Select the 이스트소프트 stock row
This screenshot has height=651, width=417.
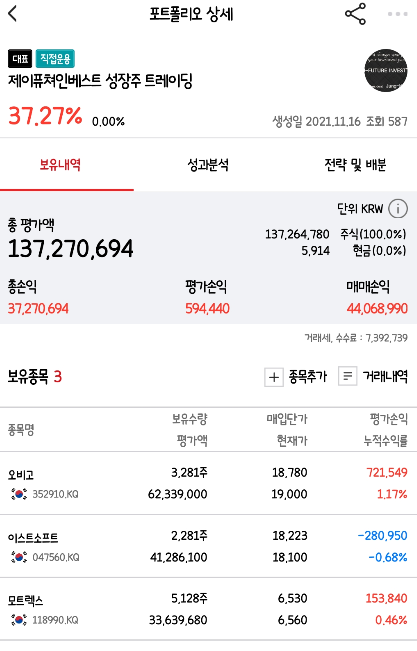click(x=208, y=546)
